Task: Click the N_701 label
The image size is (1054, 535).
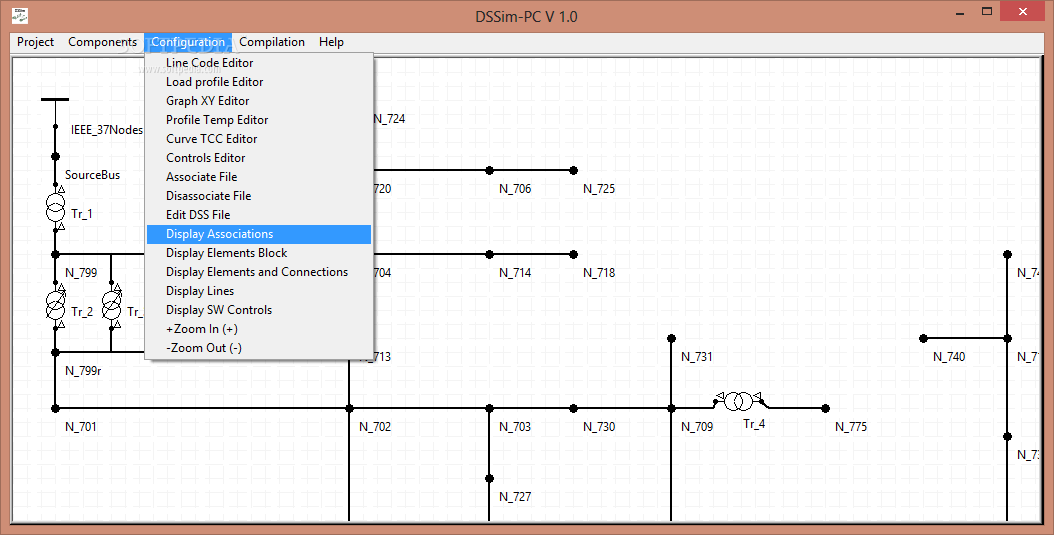Action: click(x=81, y=427)
